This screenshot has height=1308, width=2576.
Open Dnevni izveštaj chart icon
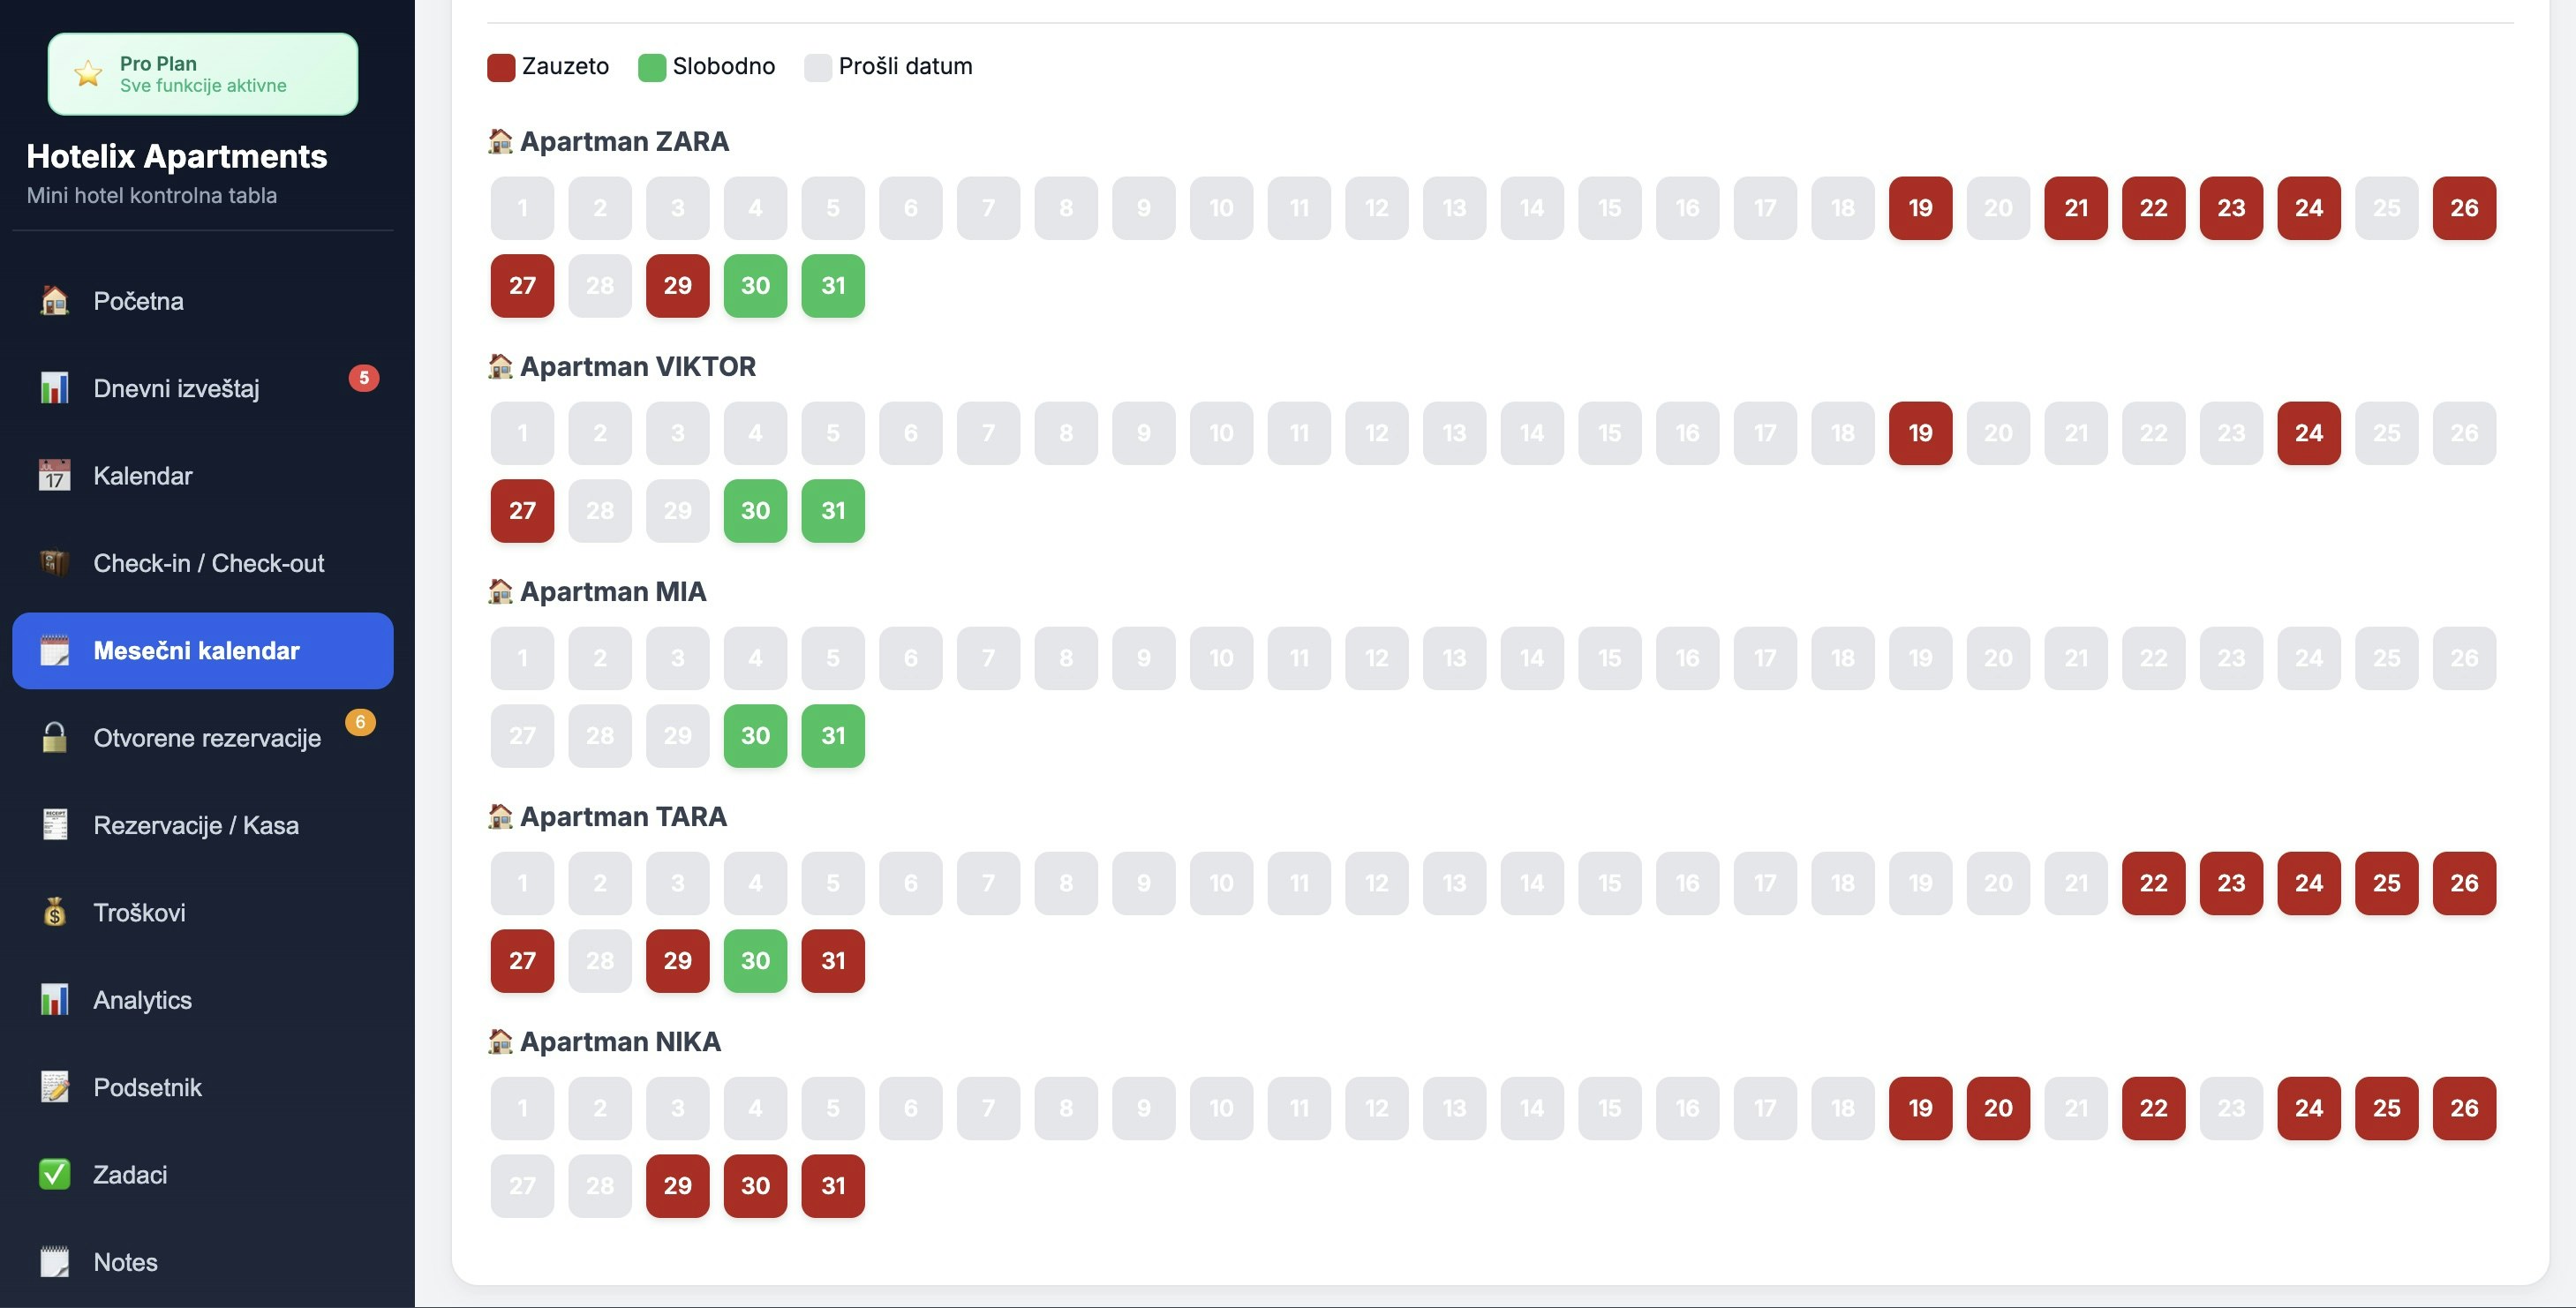click(55, 388)
